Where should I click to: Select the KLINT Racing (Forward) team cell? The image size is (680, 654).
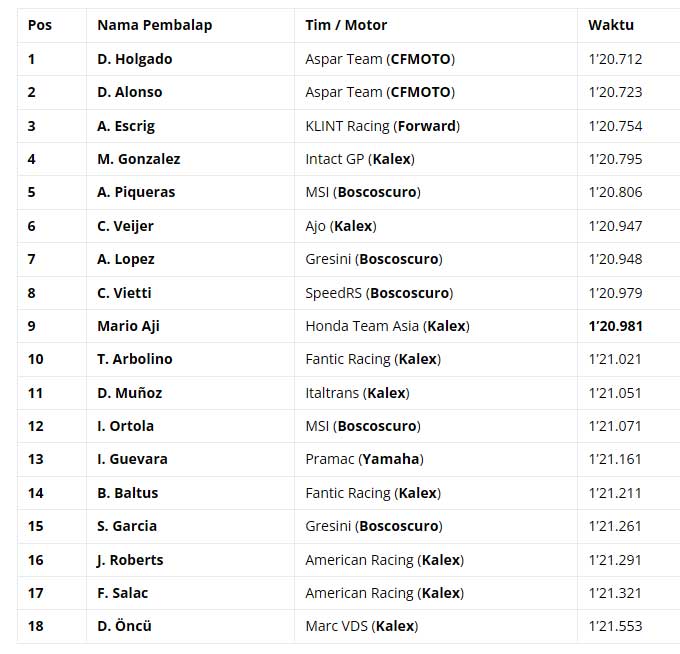coord(382,126)
